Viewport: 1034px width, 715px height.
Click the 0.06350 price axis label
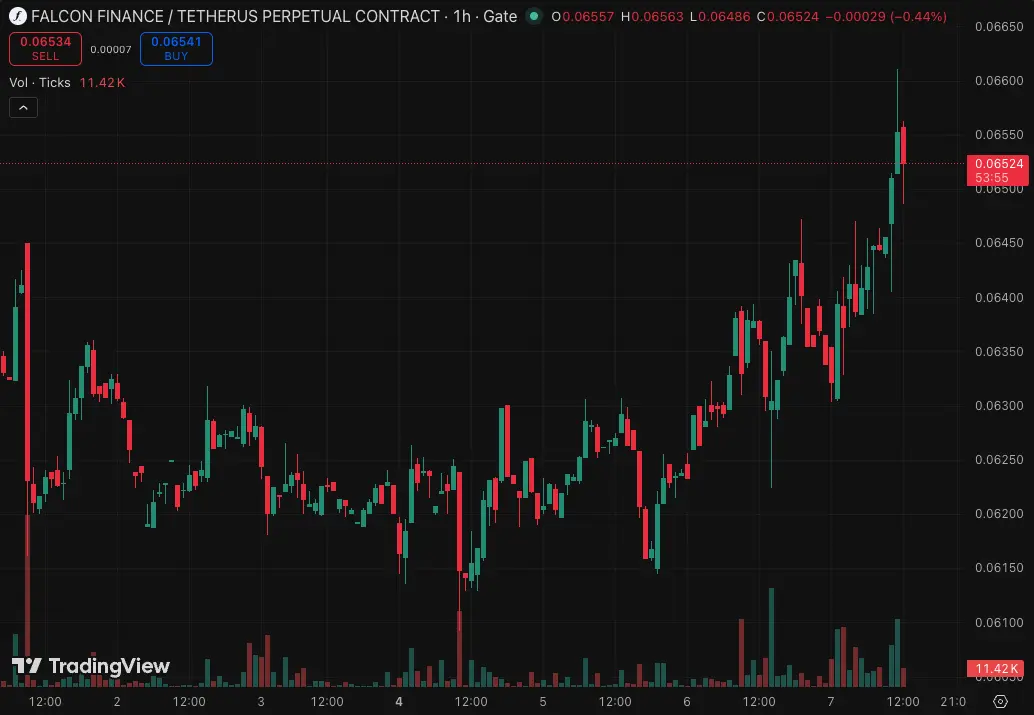[x=999, y=352]
